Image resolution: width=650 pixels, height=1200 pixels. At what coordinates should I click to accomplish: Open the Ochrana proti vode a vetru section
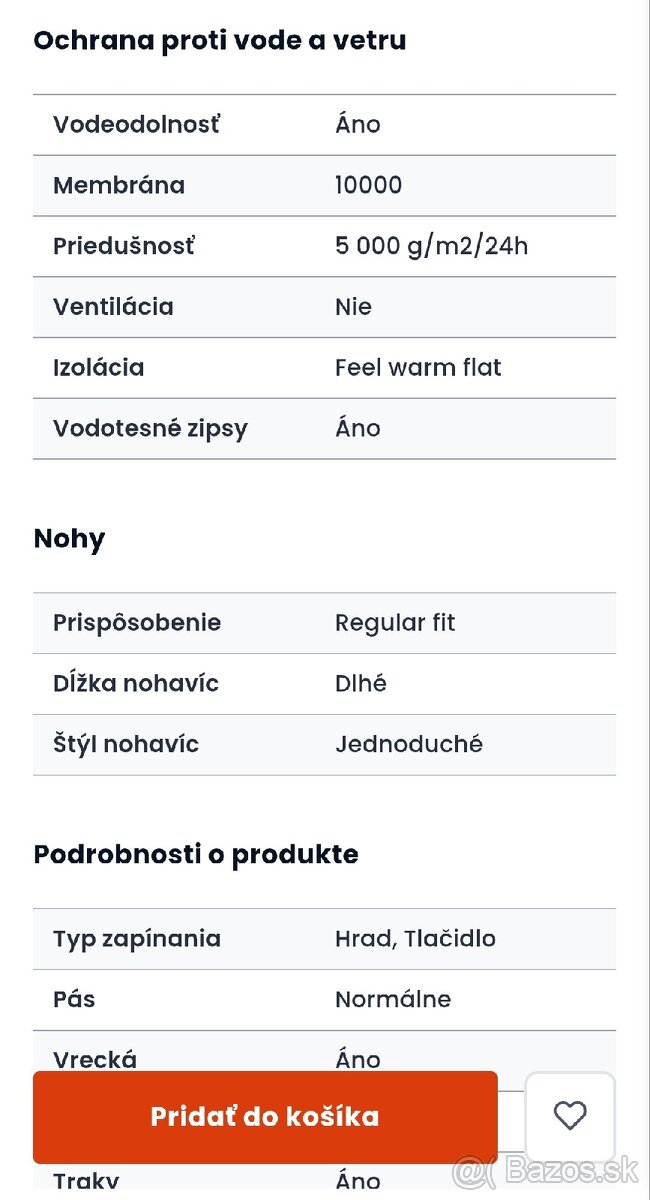(x=220, y=41)
